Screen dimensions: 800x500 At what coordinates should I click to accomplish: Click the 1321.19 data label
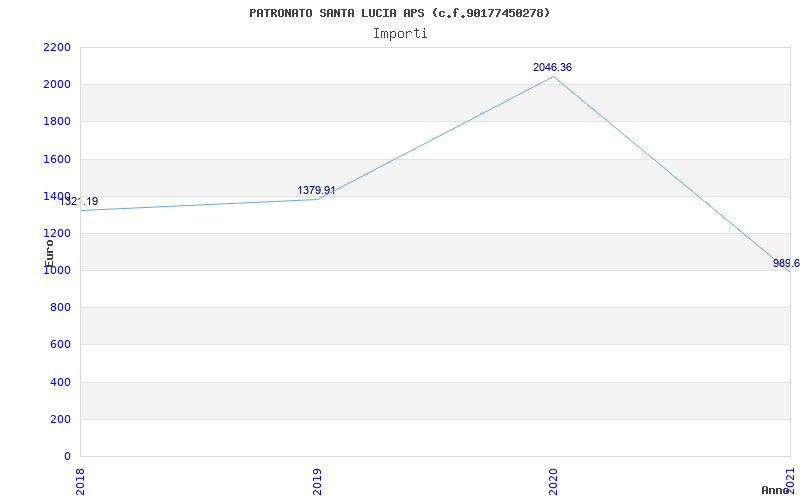pos(79,201)
